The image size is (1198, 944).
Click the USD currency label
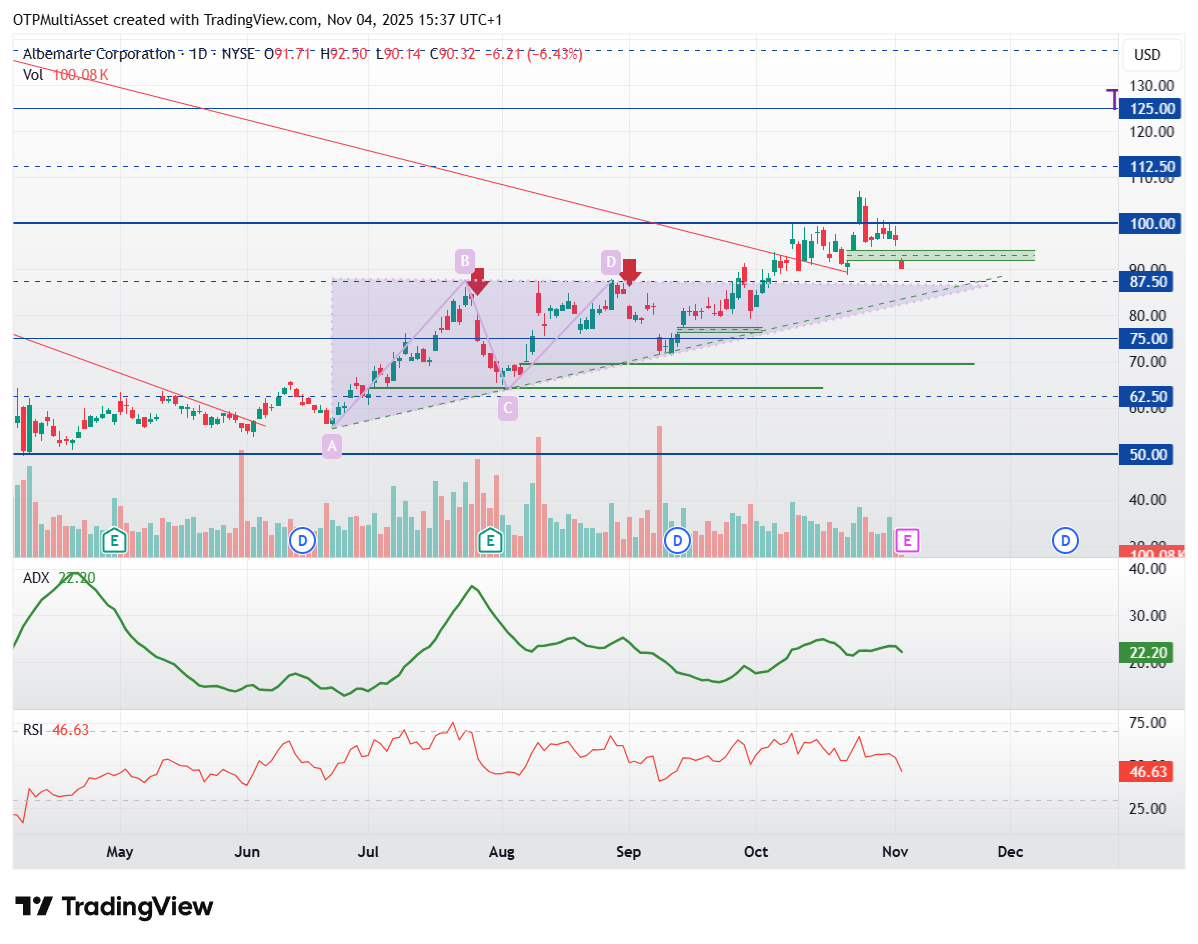tap(1147, 55)
